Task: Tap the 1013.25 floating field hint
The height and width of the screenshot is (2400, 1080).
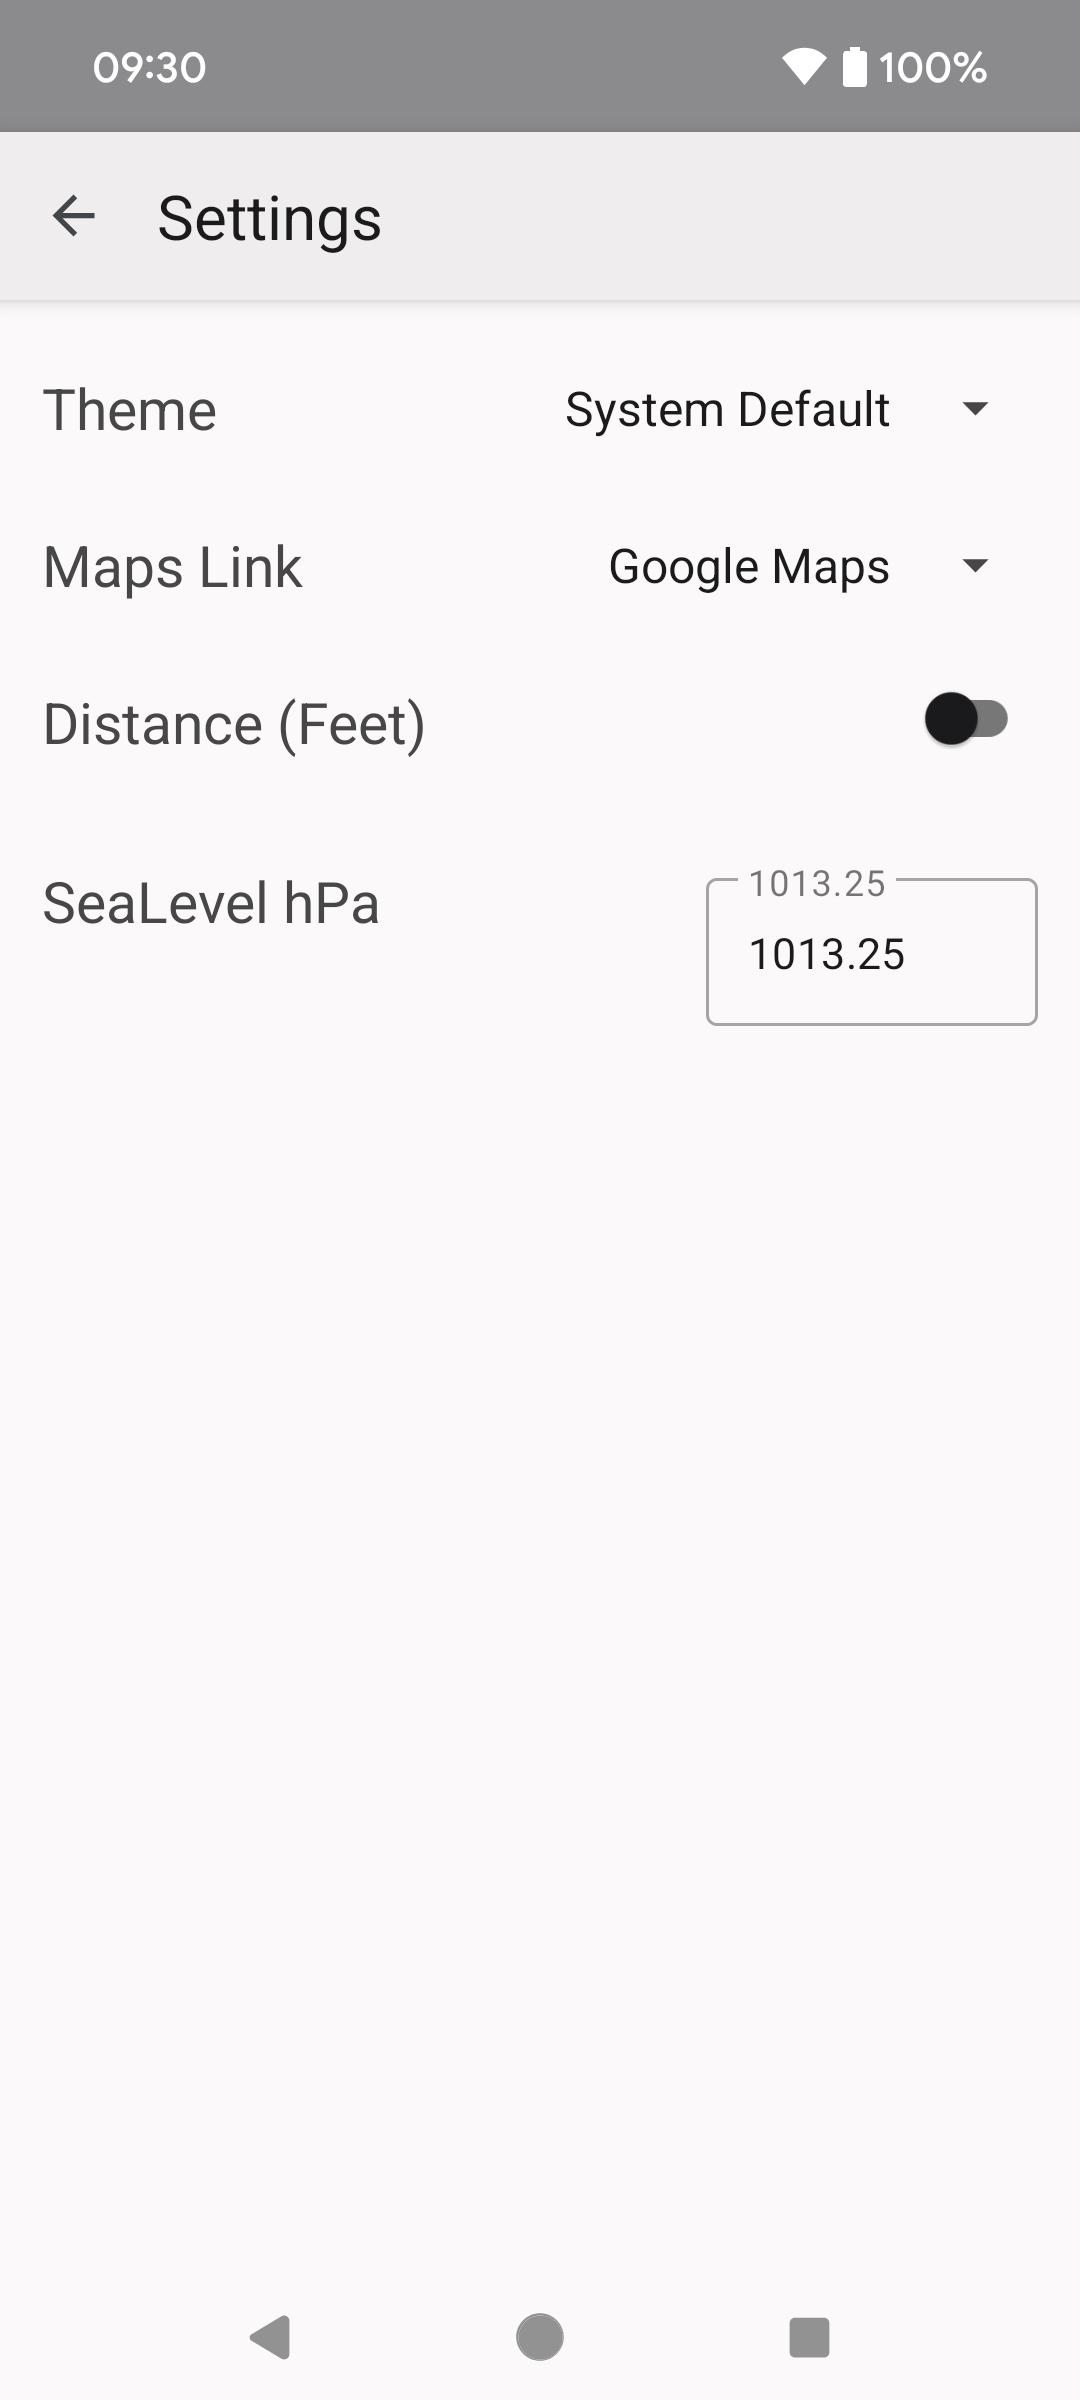Action: (x=817, y=883)
